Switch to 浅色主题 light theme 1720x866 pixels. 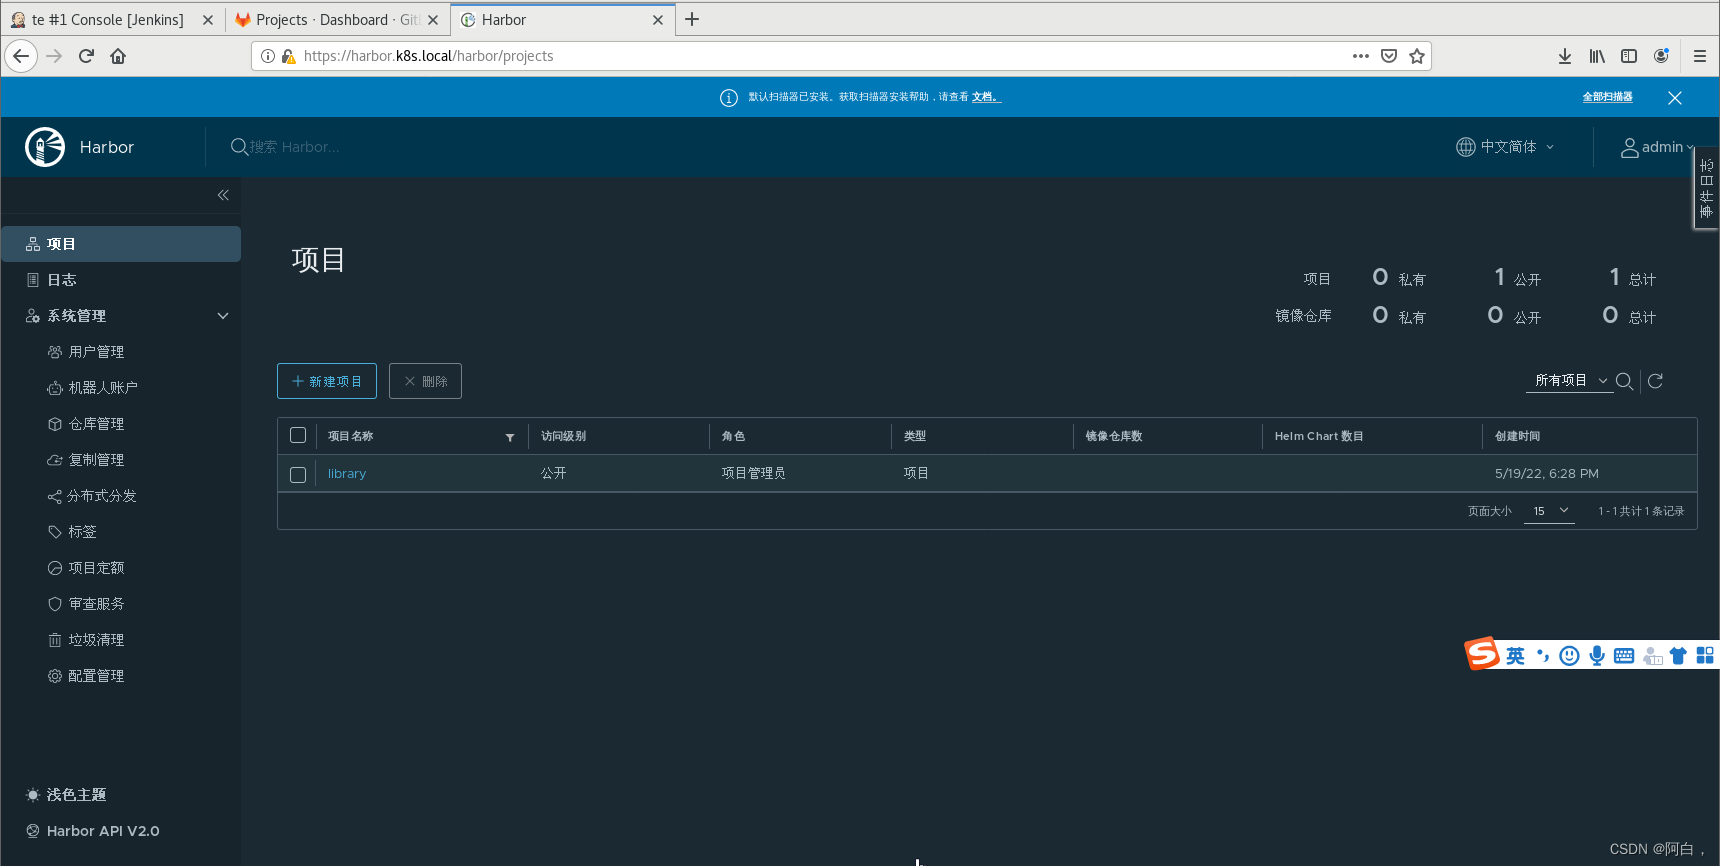(x=66, y=795)
